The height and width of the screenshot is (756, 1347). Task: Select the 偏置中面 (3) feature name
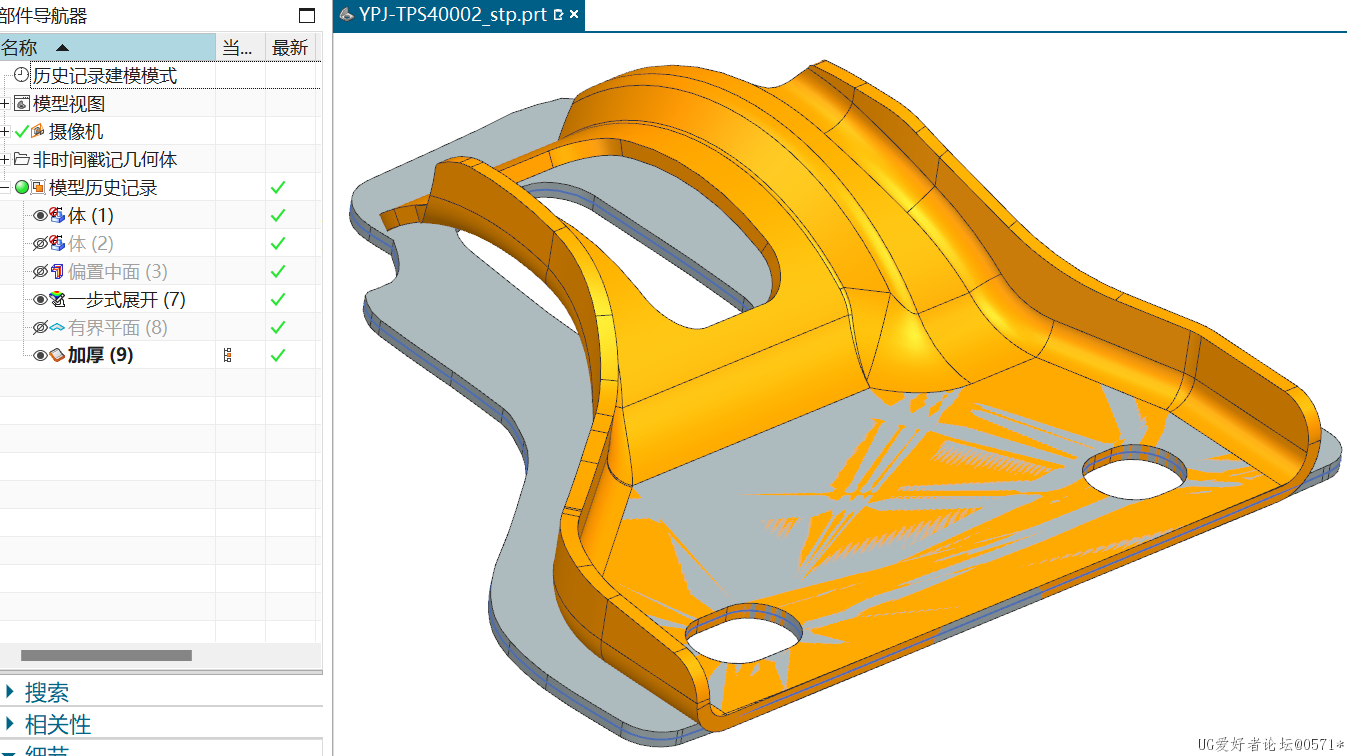point(118,271)
